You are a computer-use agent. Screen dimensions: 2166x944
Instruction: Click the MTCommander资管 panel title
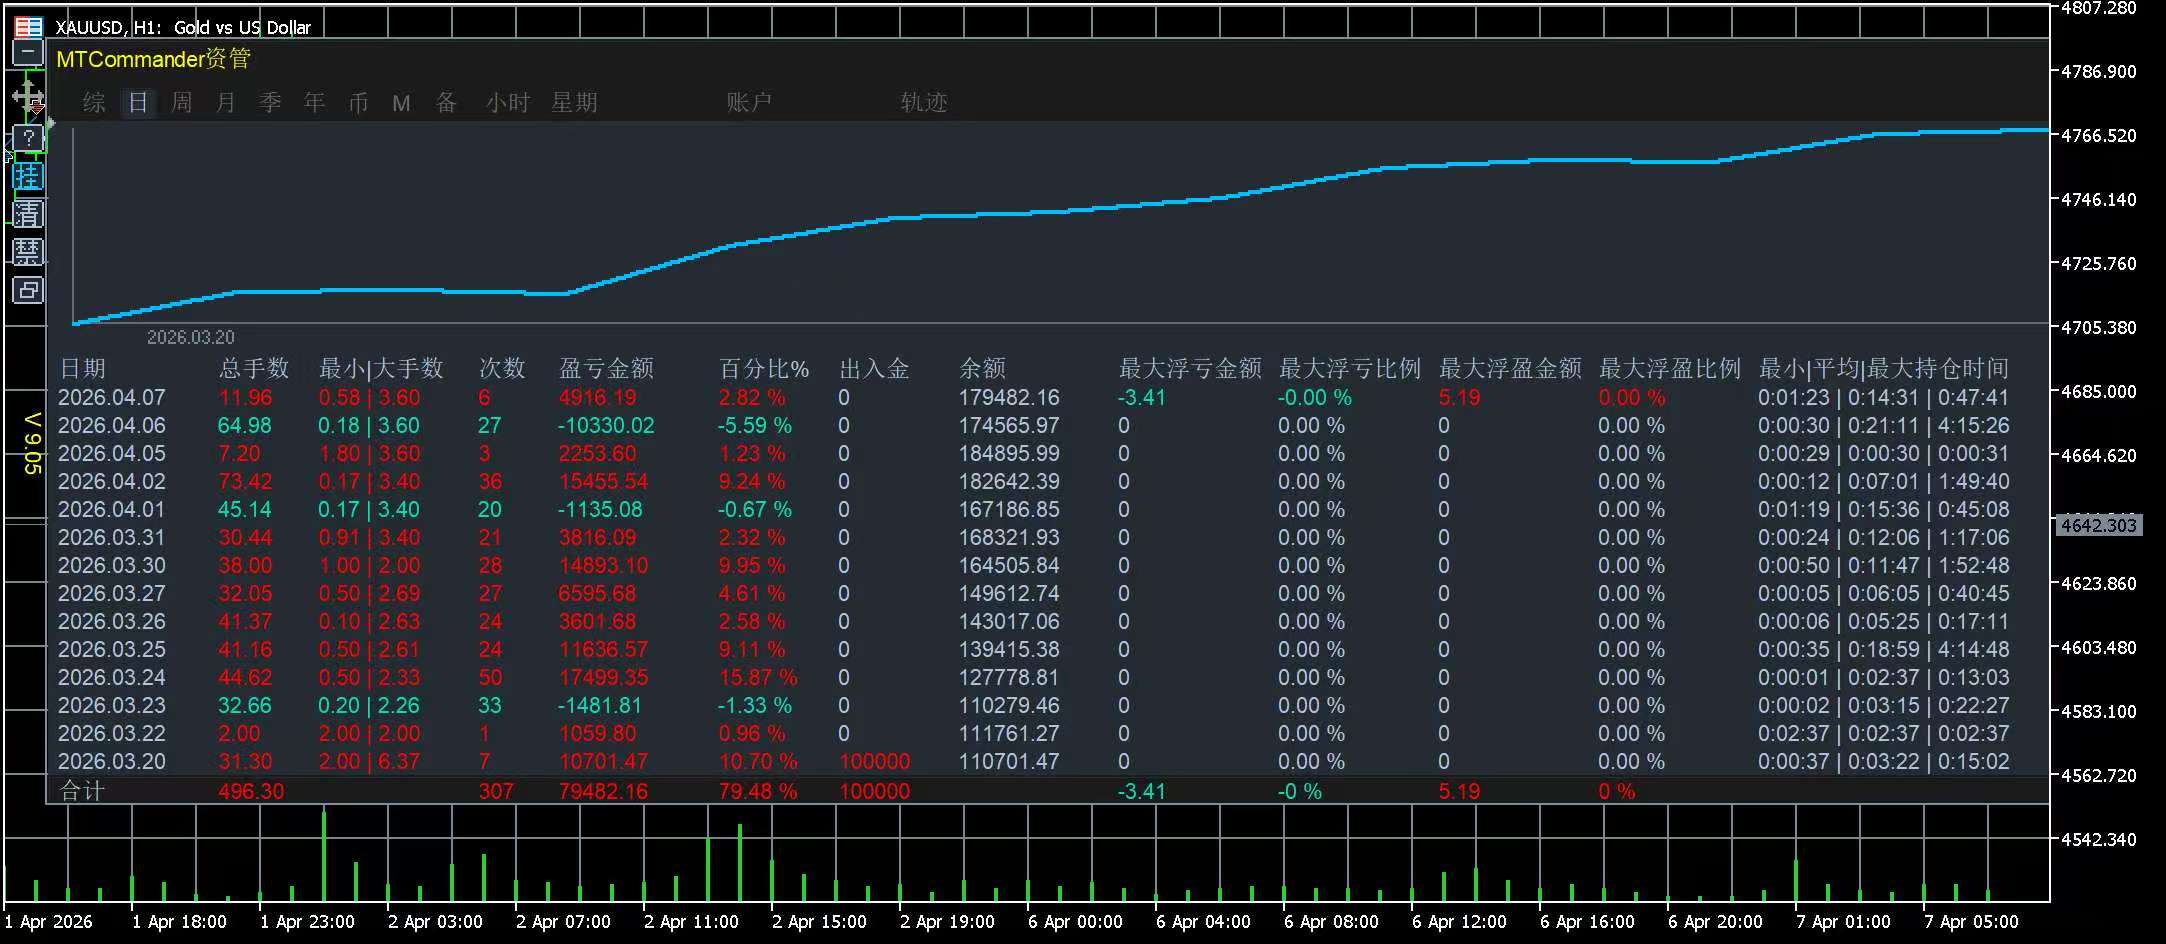click(x=153, y=59)
